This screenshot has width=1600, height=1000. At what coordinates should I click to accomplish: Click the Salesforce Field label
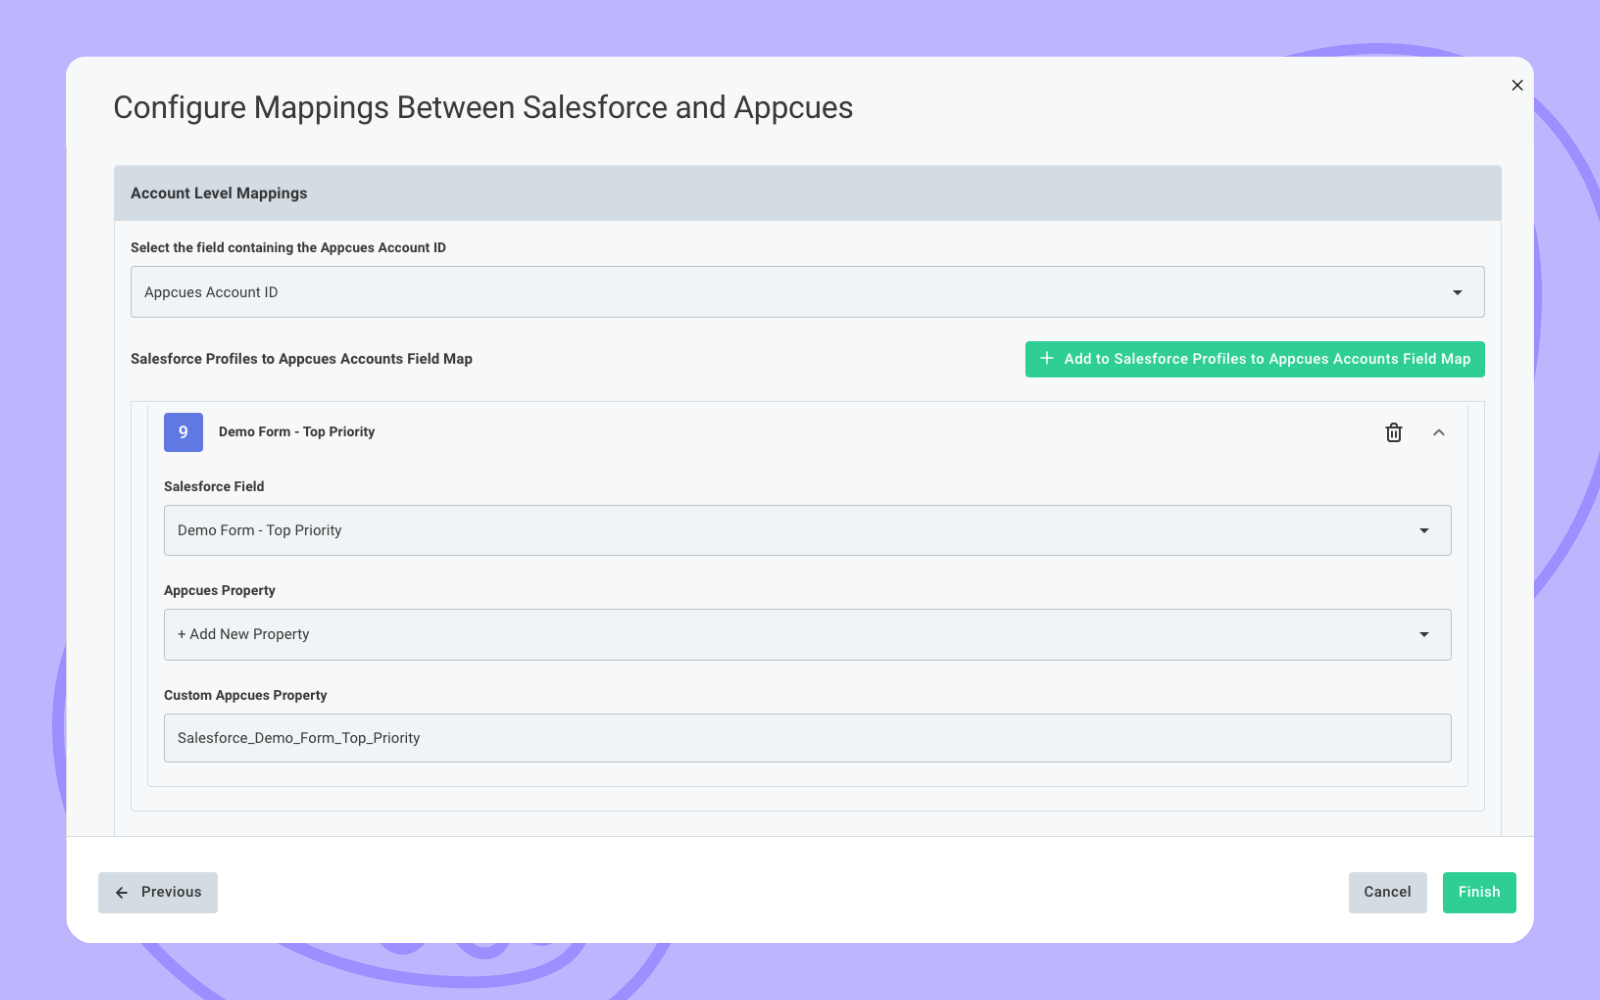coord(214,486)
